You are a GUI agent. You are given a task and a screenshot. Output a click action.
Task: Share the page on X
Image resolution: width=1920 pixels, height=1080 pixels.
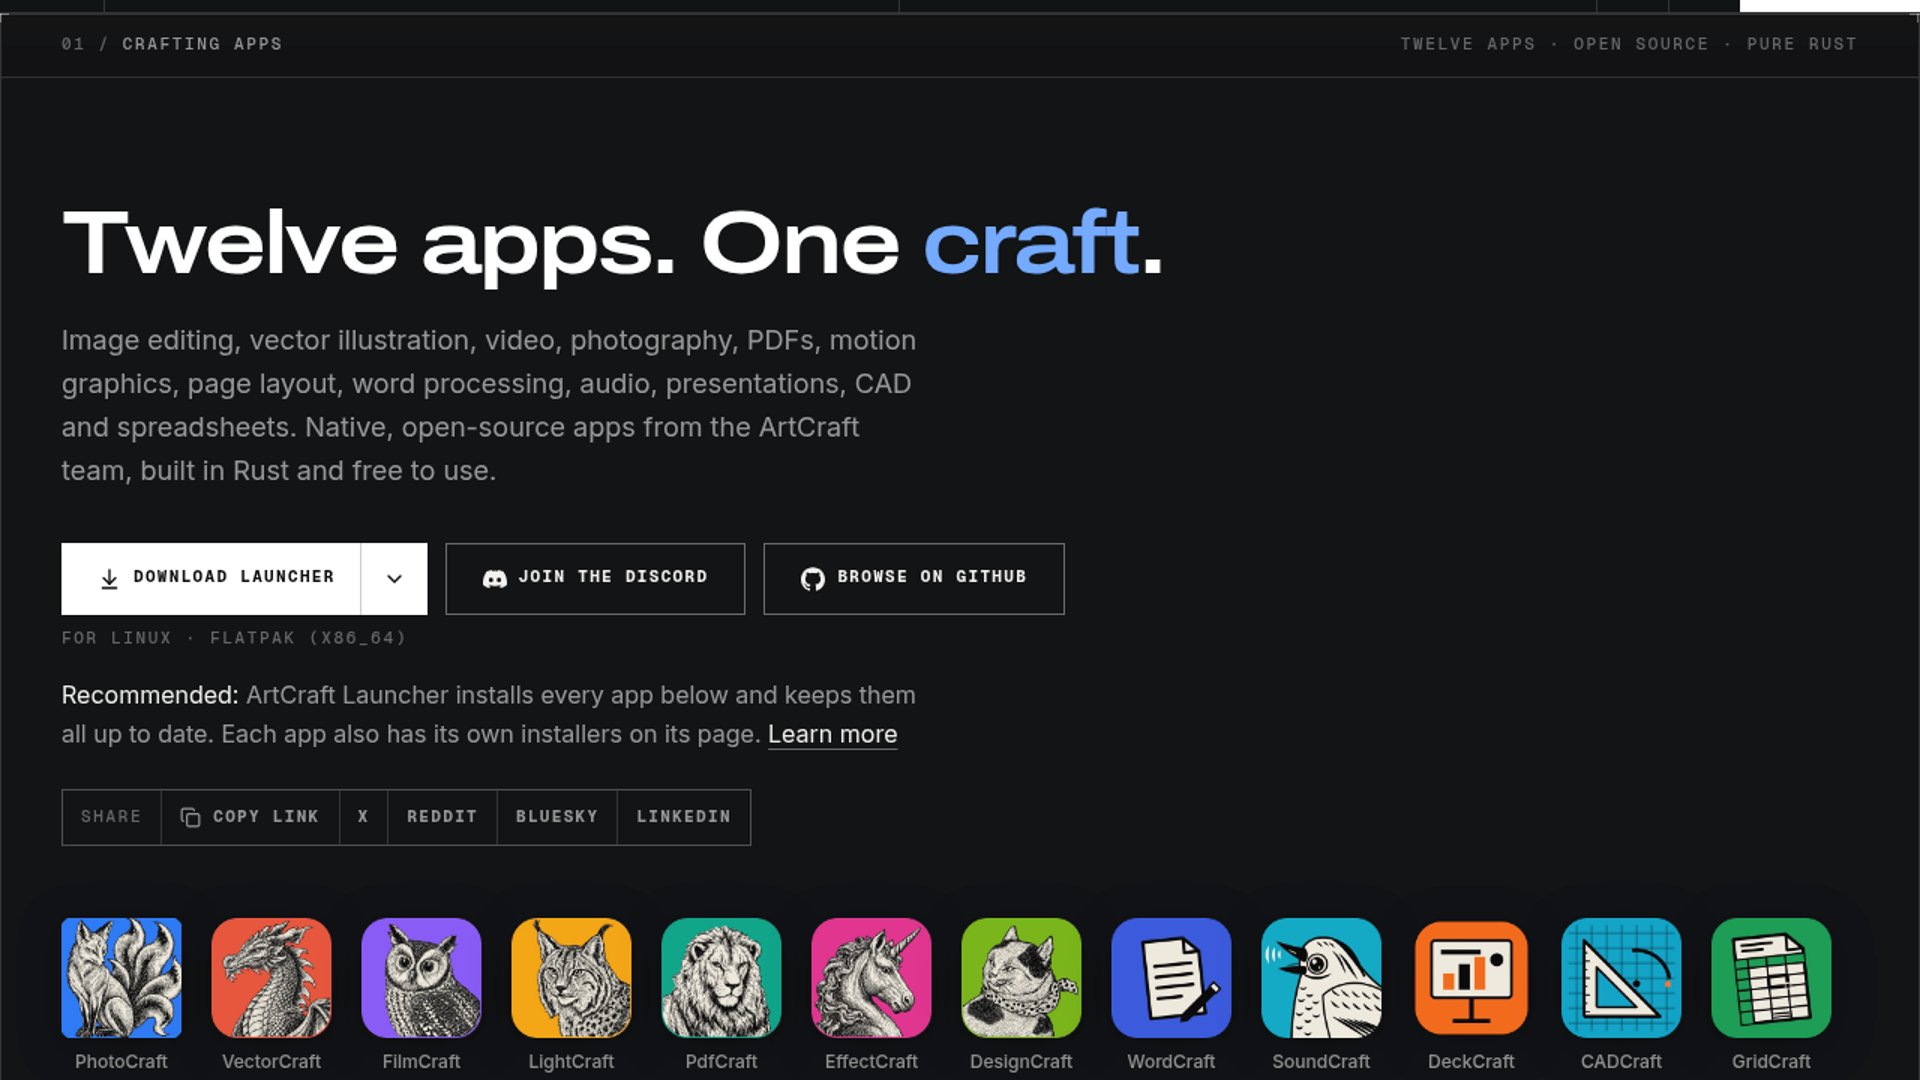coord(363,817)
